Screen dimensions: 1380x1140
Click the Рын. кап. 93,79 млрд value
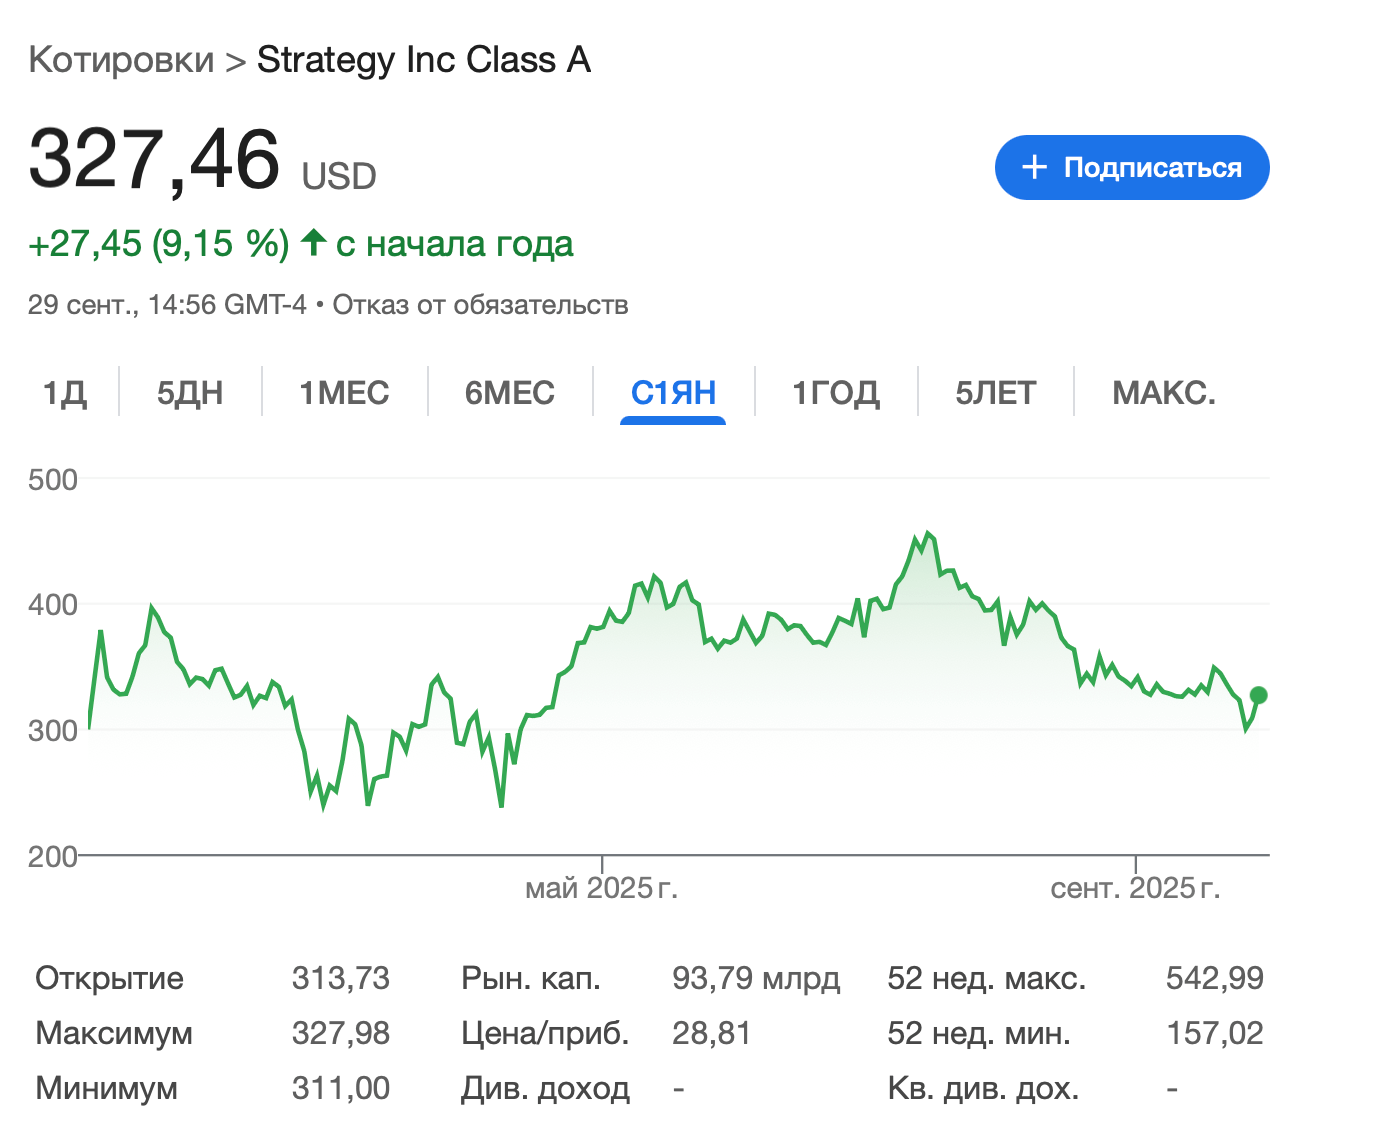pos(756,978)
